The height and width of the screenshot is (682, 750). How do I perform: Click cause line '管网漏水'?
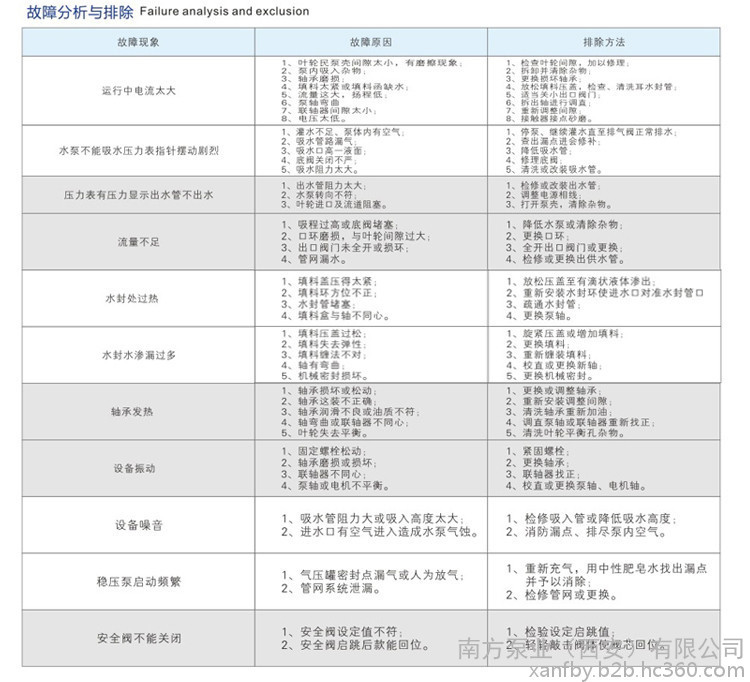pos(314,259)
